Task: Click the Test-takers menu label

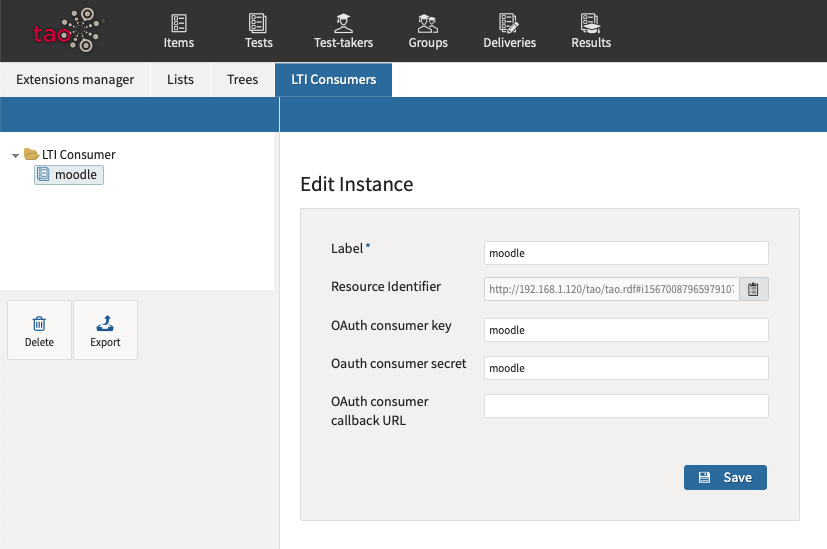Action: coord(343,43)
